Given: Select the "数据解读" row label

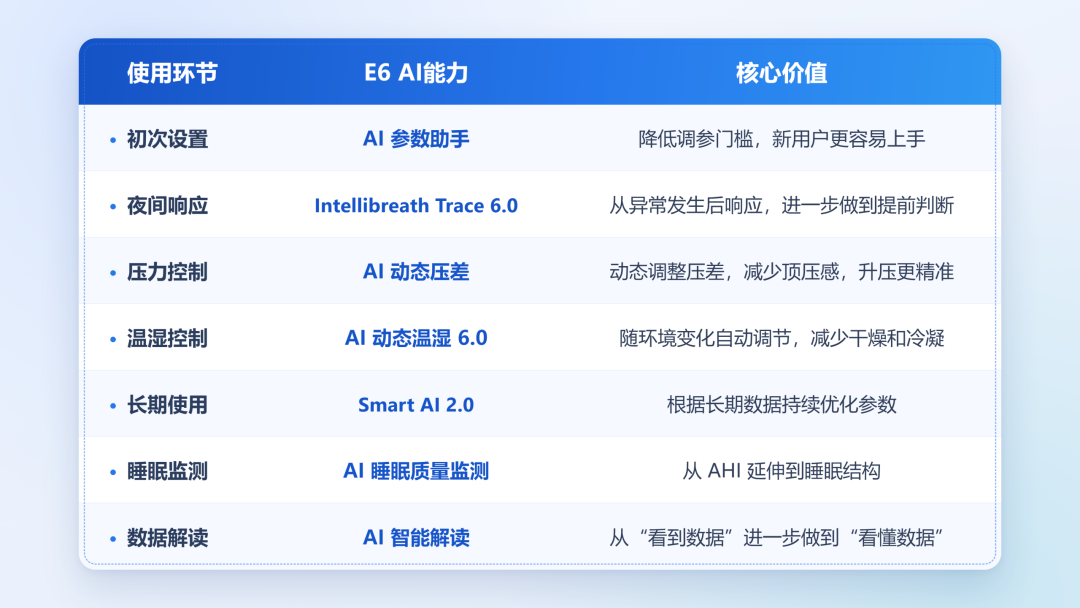Looking at the screenshot, I should 167,538.
